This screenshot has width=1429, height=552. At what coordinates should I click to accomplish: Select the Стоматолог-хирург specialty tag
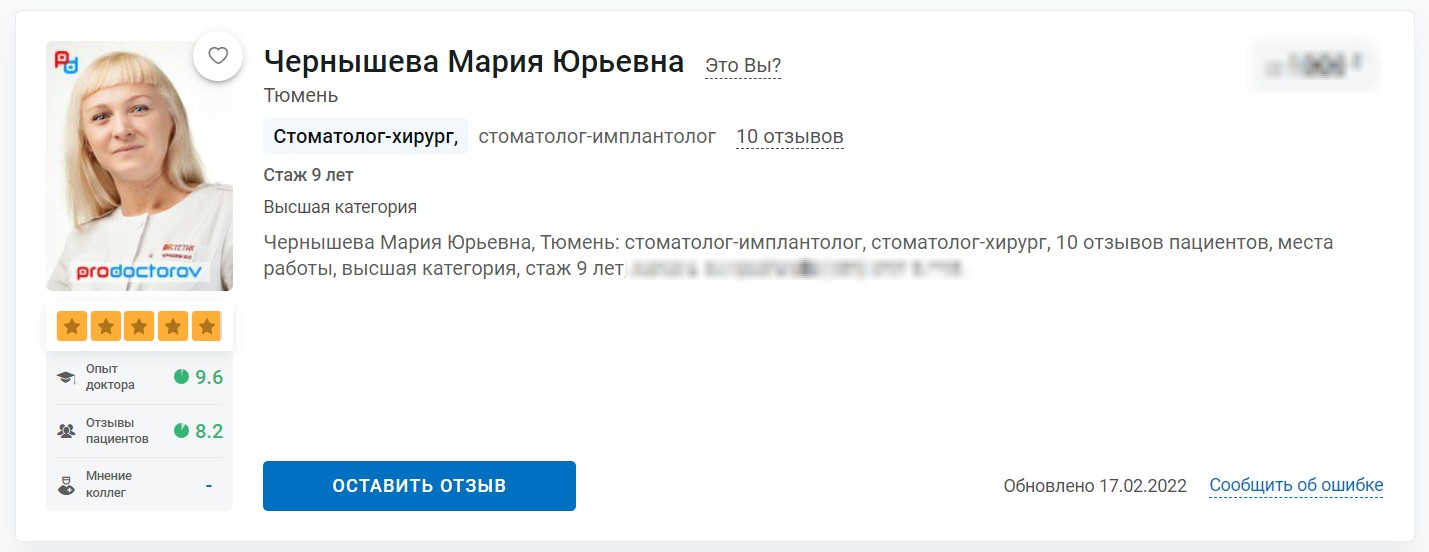tap(366, 137)
